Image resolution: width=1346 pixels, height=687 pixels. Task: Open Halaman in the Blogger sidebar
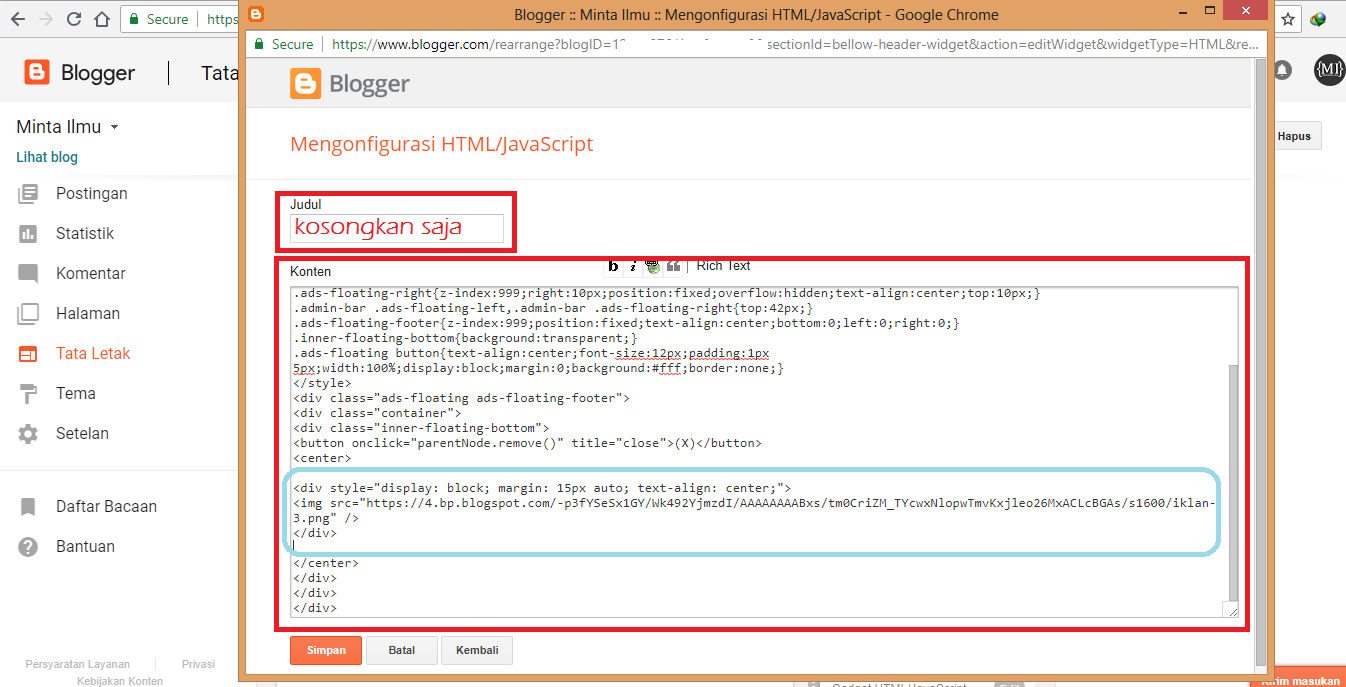coord(88,313)
